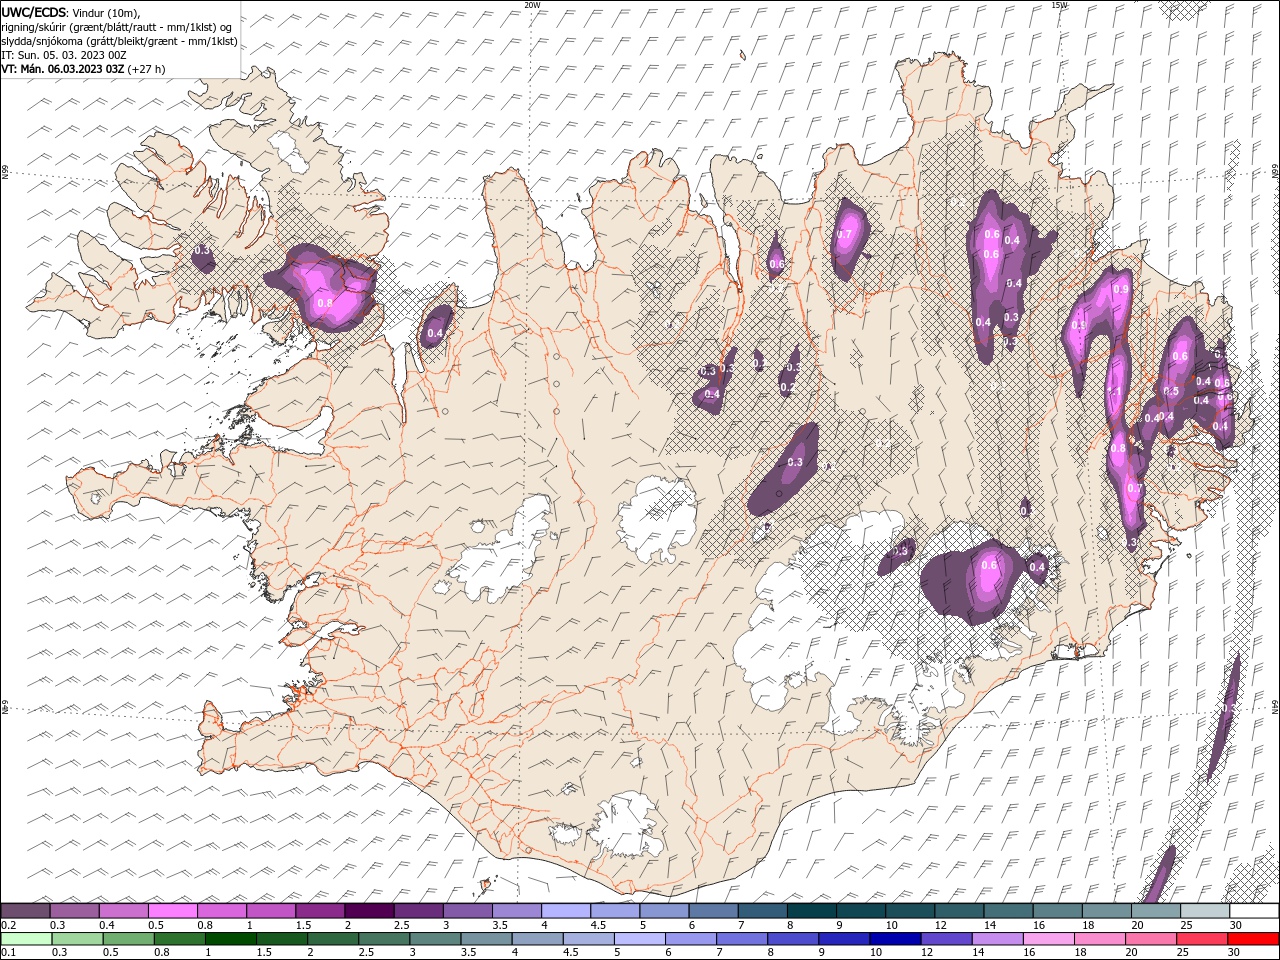Select lower-row blue swatch starting at 8
The height and width of the screenshot is (960, 1280).
coord(792,939)
